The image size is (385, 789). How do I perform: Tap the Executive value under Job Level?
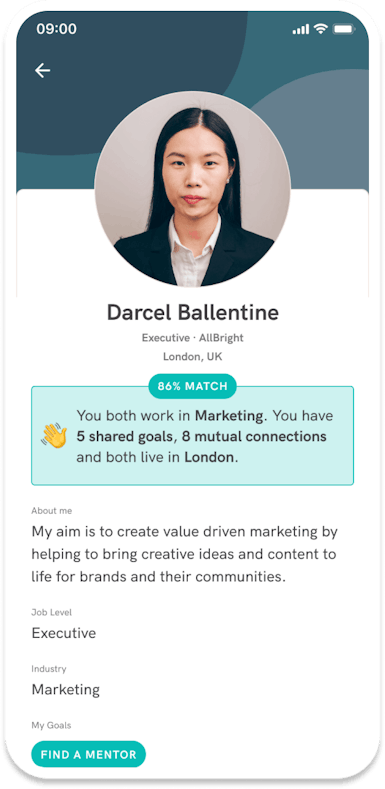click(x=64, y=633)
